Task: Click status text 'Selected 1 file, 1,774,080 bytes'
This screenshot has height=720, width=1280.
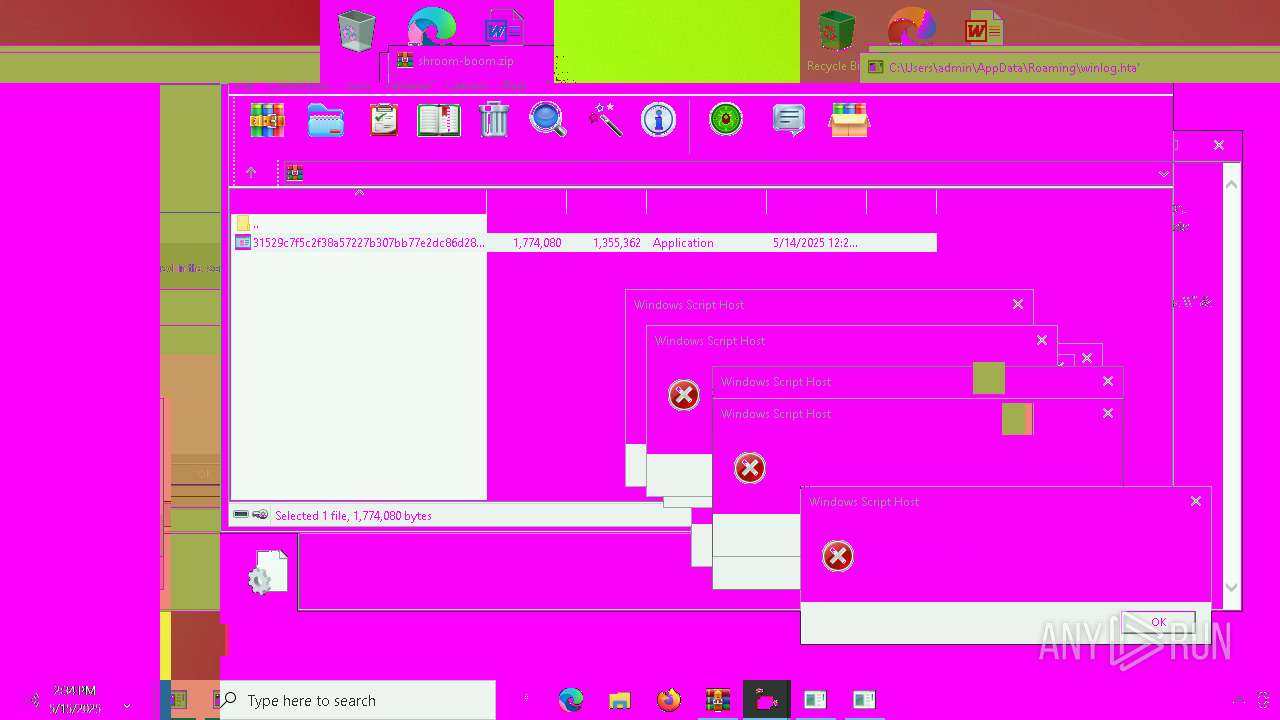Action: pyautogui.click(x=353, y=516)
